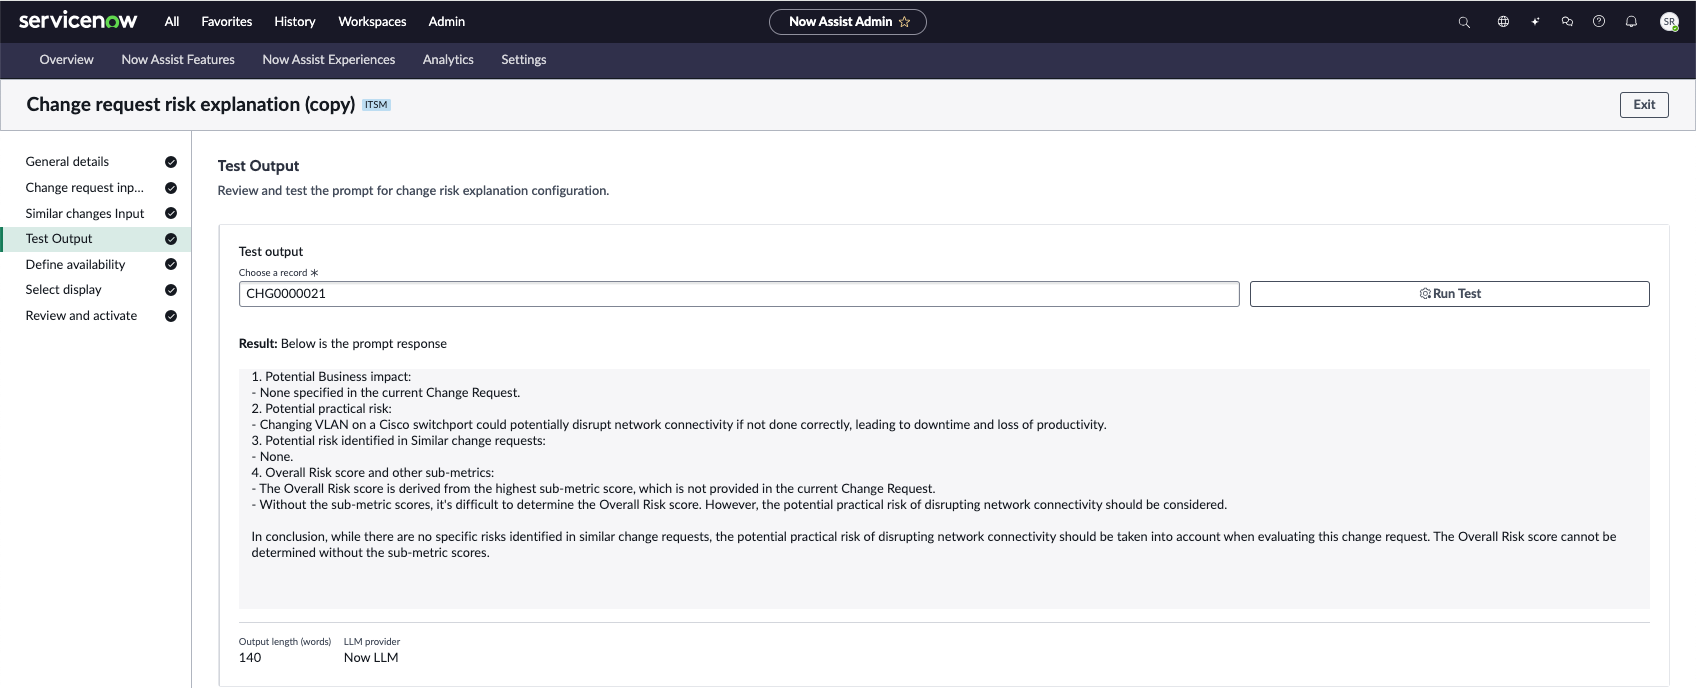This screenshot has height=688, width=1696.
Task: Open the Workspaces dropdown menu
Action: click(372, 22)
